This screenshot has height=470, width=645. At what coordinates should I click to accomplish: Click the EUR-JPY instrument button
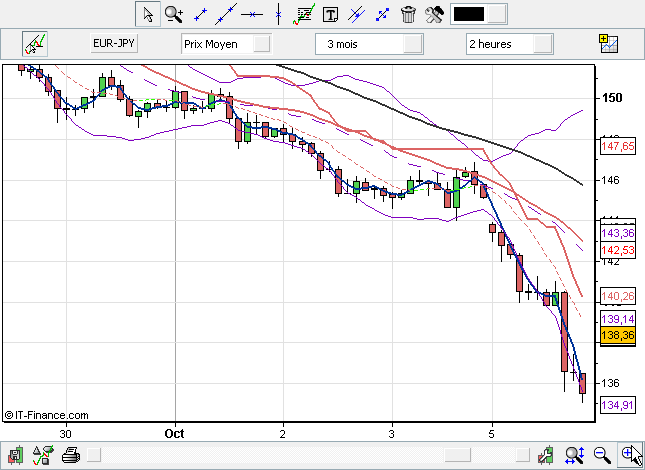pyautogui.click(x=115, y=44)
